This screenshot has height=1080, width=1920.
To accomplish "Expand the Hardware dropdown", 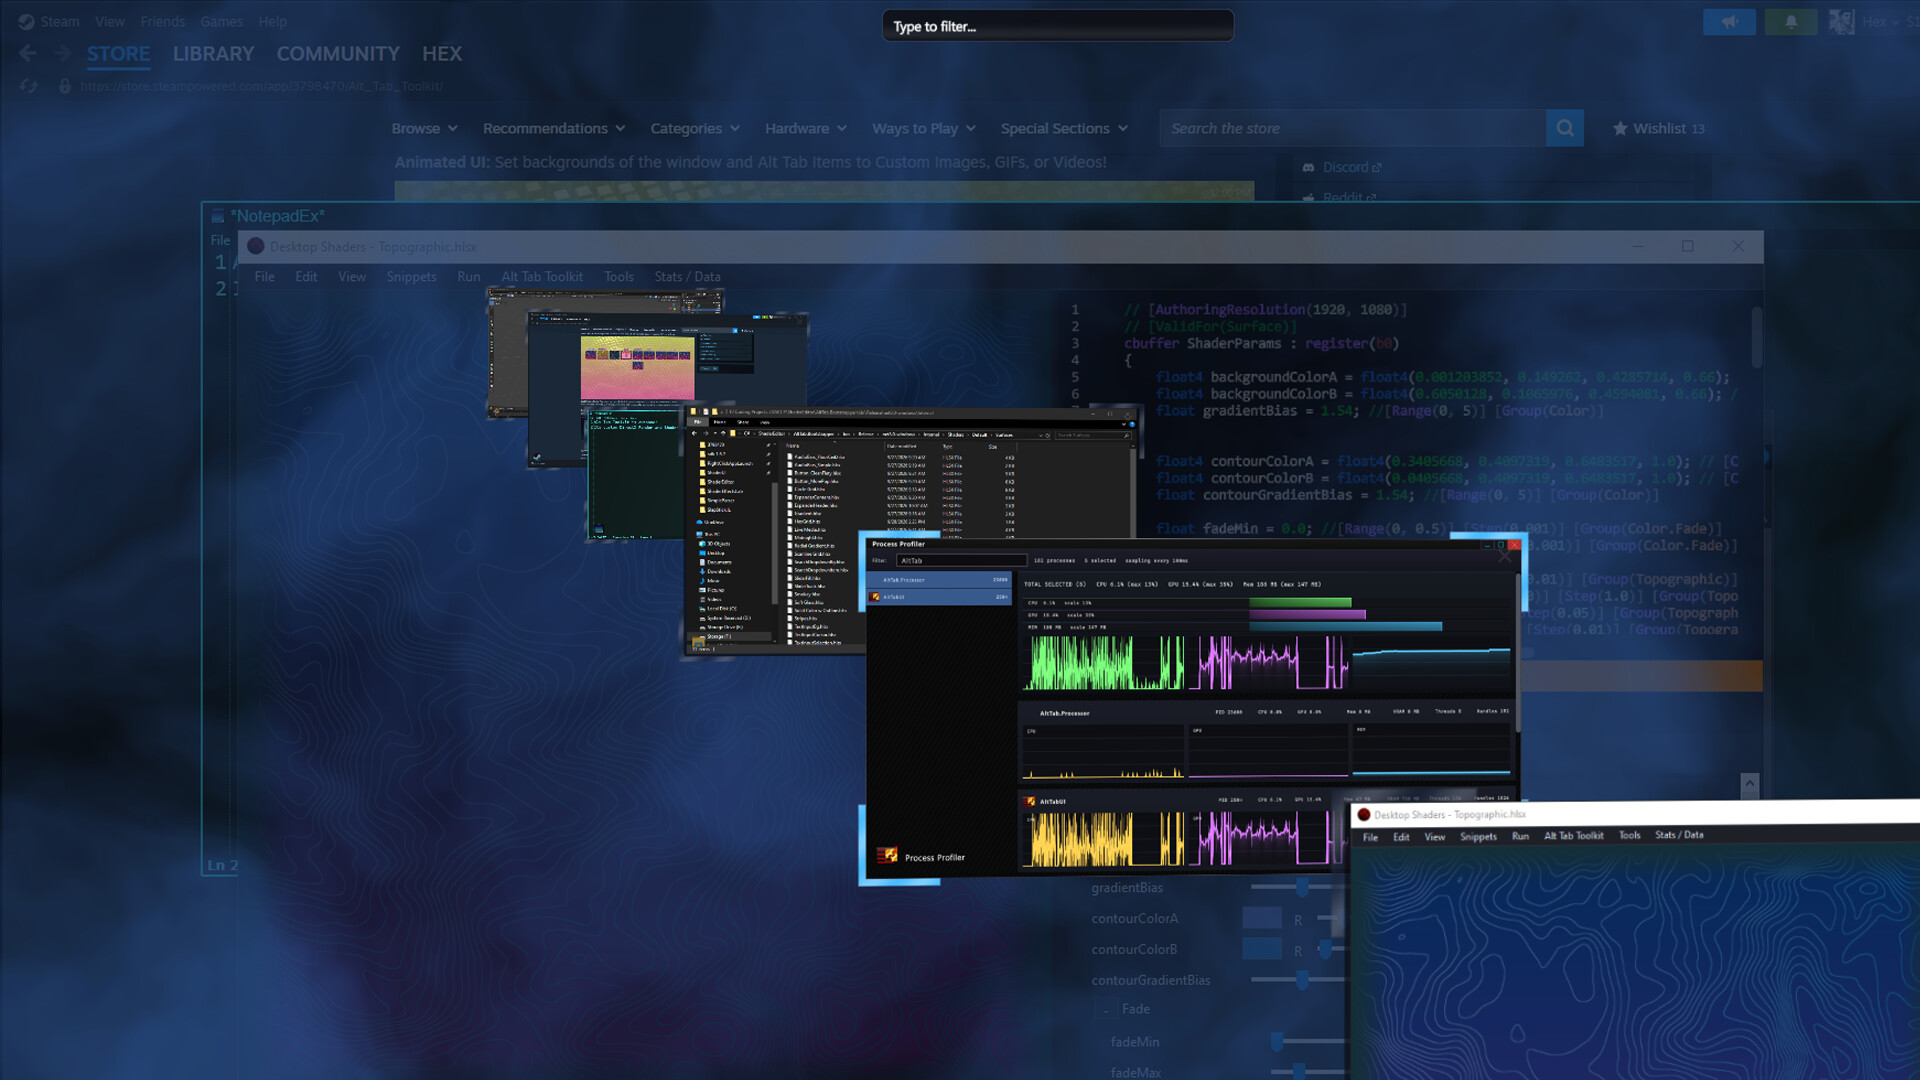I will point(806,128).
